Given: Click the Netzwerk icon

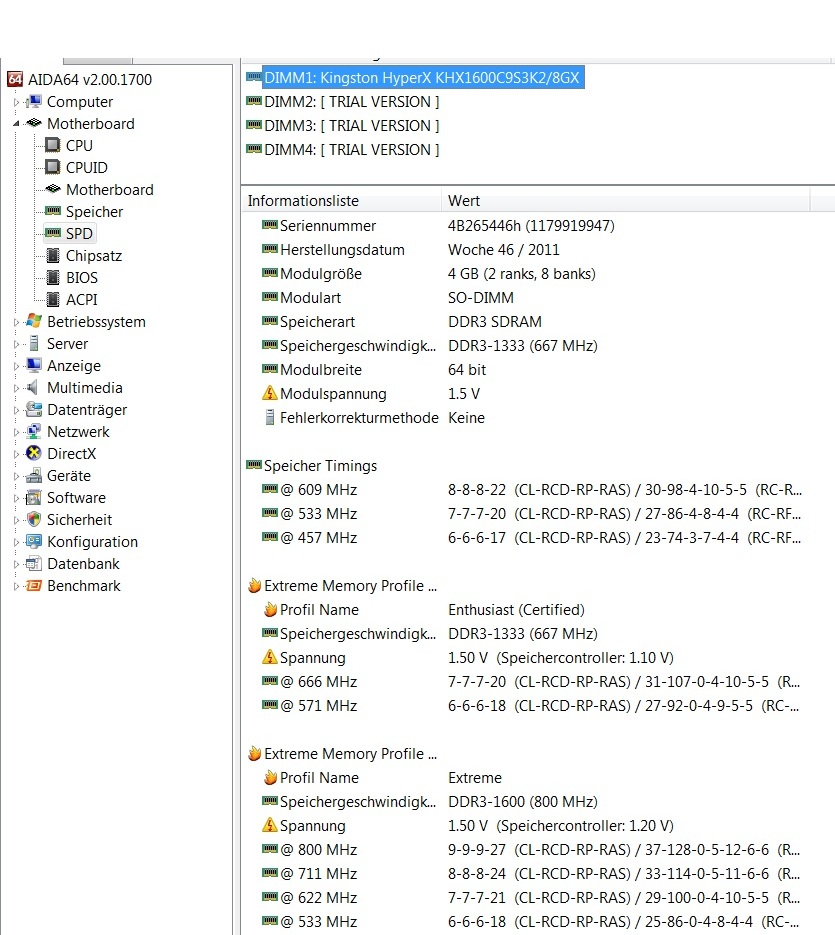Looking at the screenshot, I should click(34, 432).
